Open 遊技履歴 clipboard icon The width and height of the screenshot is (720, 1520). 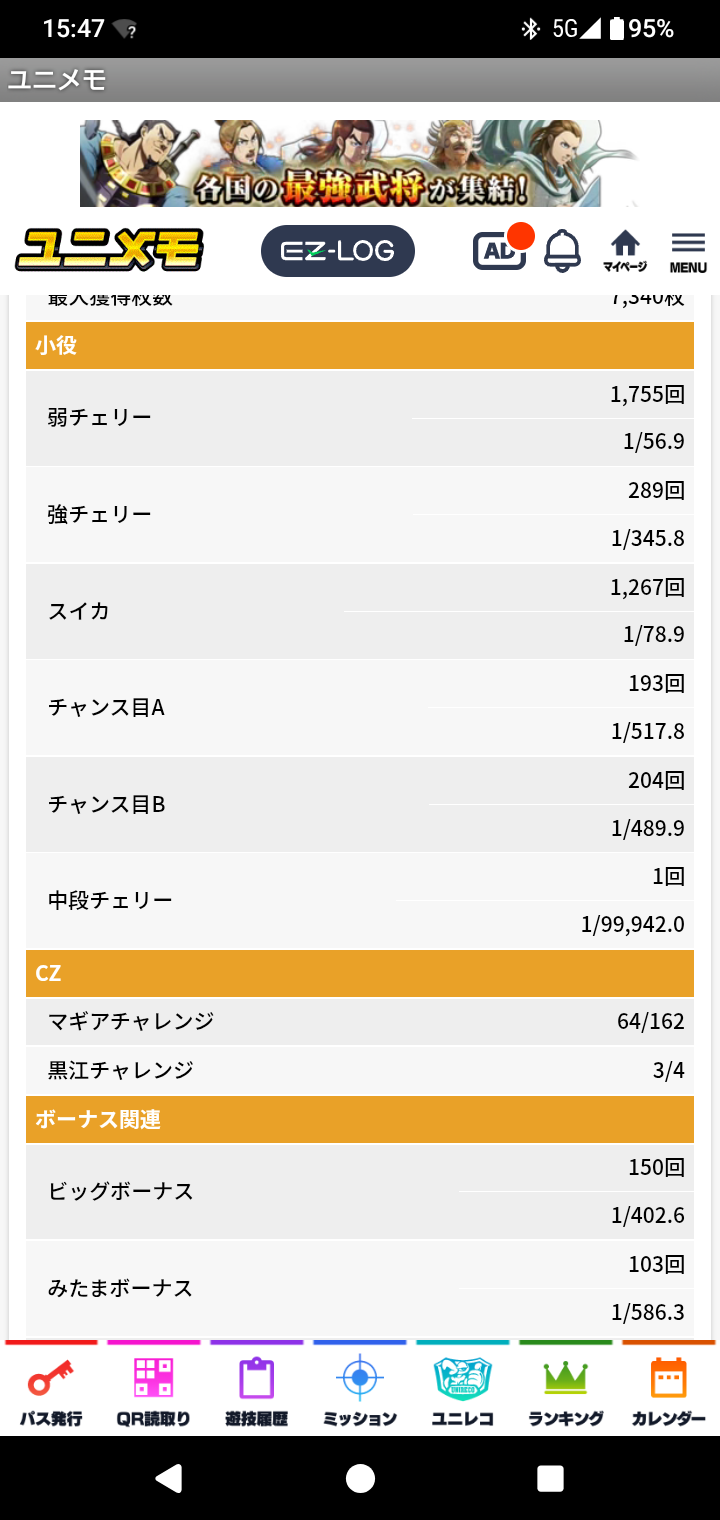pyautogui.click(x=256, y=1380)
